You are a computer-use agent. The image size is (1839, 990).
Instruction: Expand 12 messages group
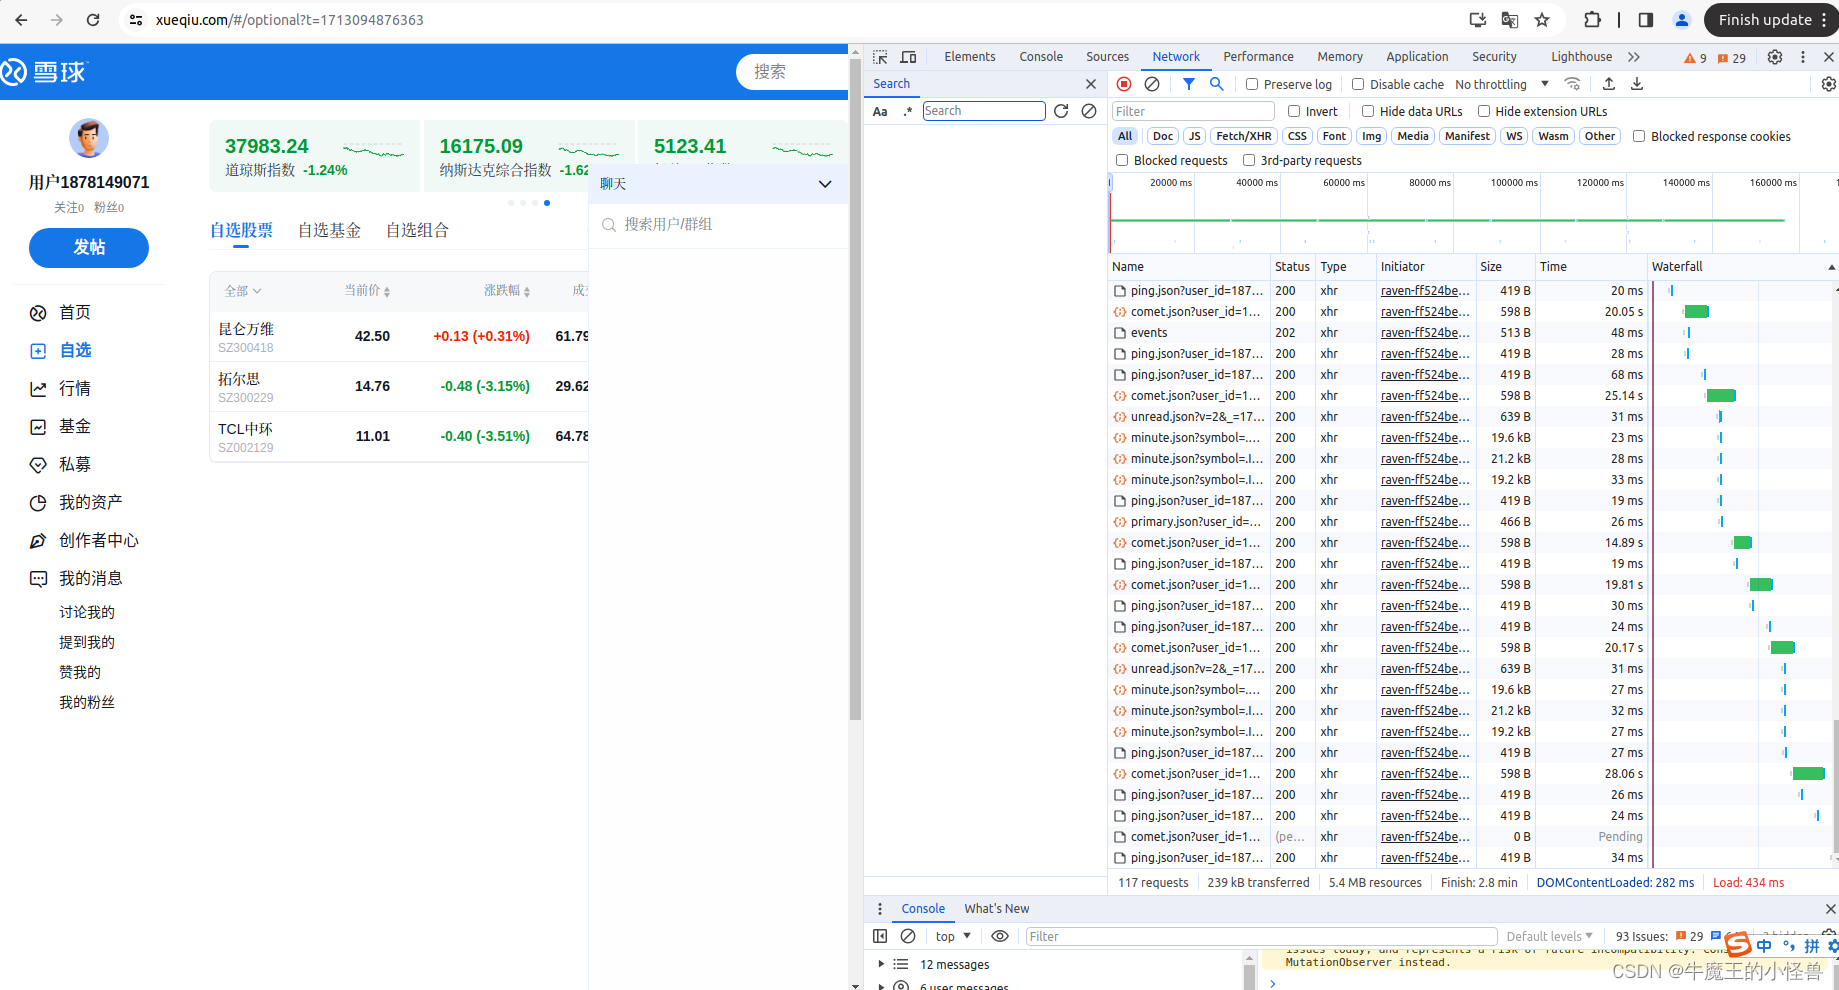[881, 964]
